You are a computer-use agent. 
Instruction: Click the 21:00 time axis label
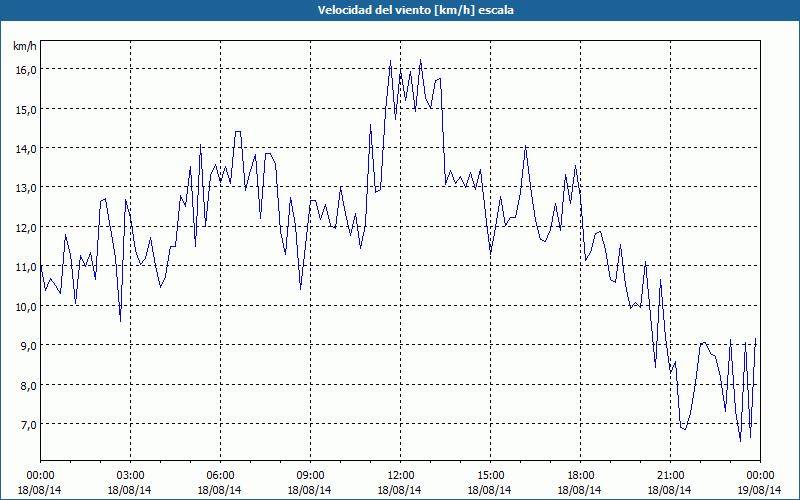tap(670, 476)
